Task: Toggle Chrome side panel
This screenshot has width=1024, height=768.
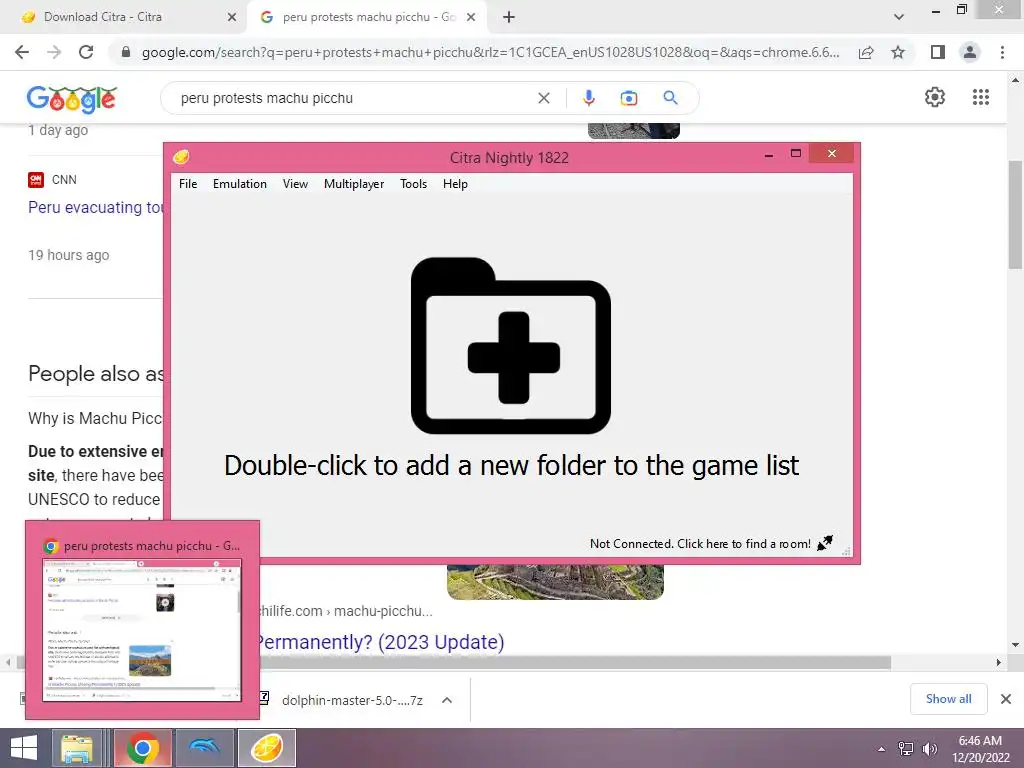Action: point(938,52)
